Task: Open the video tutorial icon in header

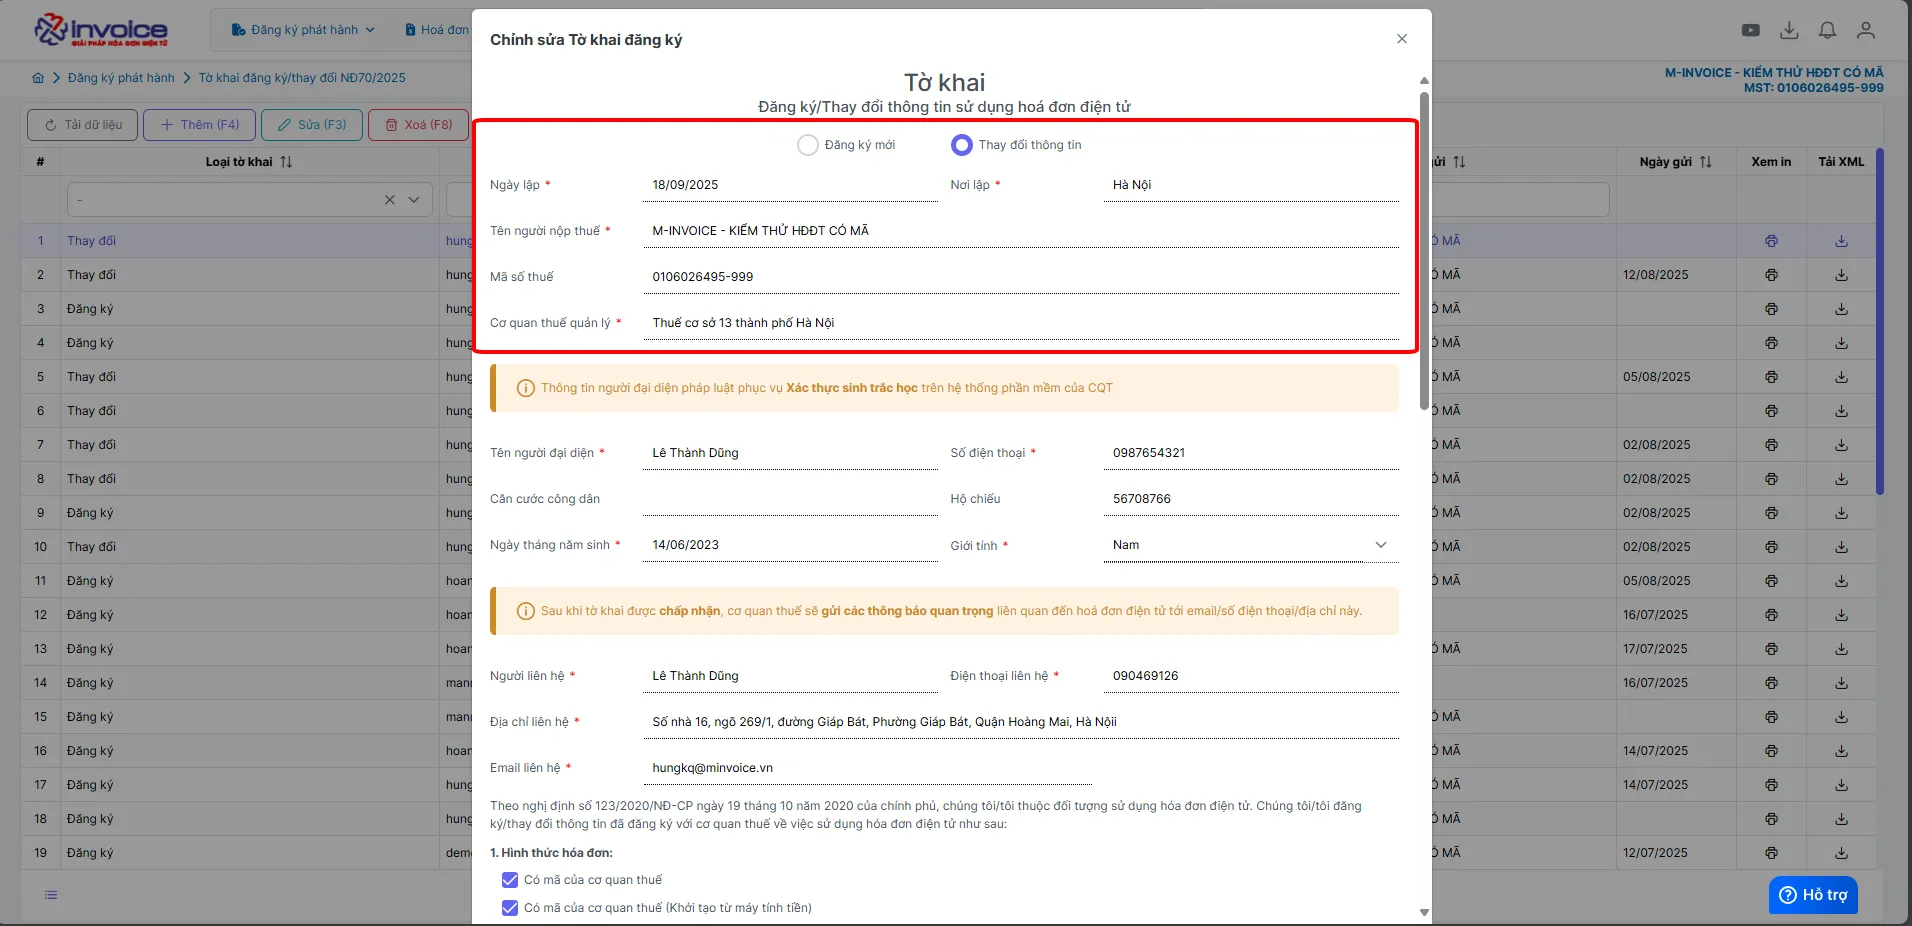Action: [1751, 30]
